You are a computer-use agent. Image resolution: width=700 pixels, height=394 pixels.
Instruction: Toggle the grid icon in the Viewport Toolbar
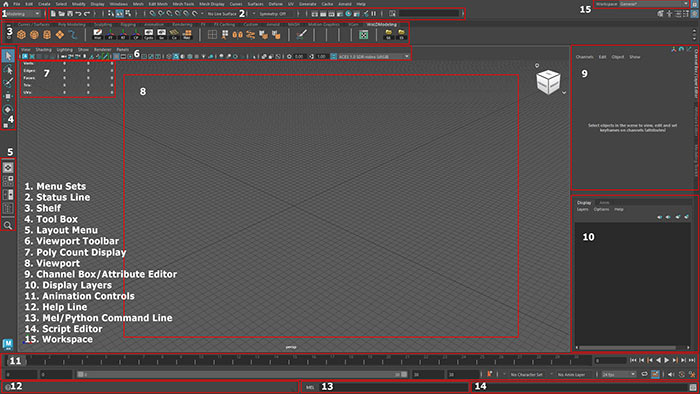(x=116, y=57)
